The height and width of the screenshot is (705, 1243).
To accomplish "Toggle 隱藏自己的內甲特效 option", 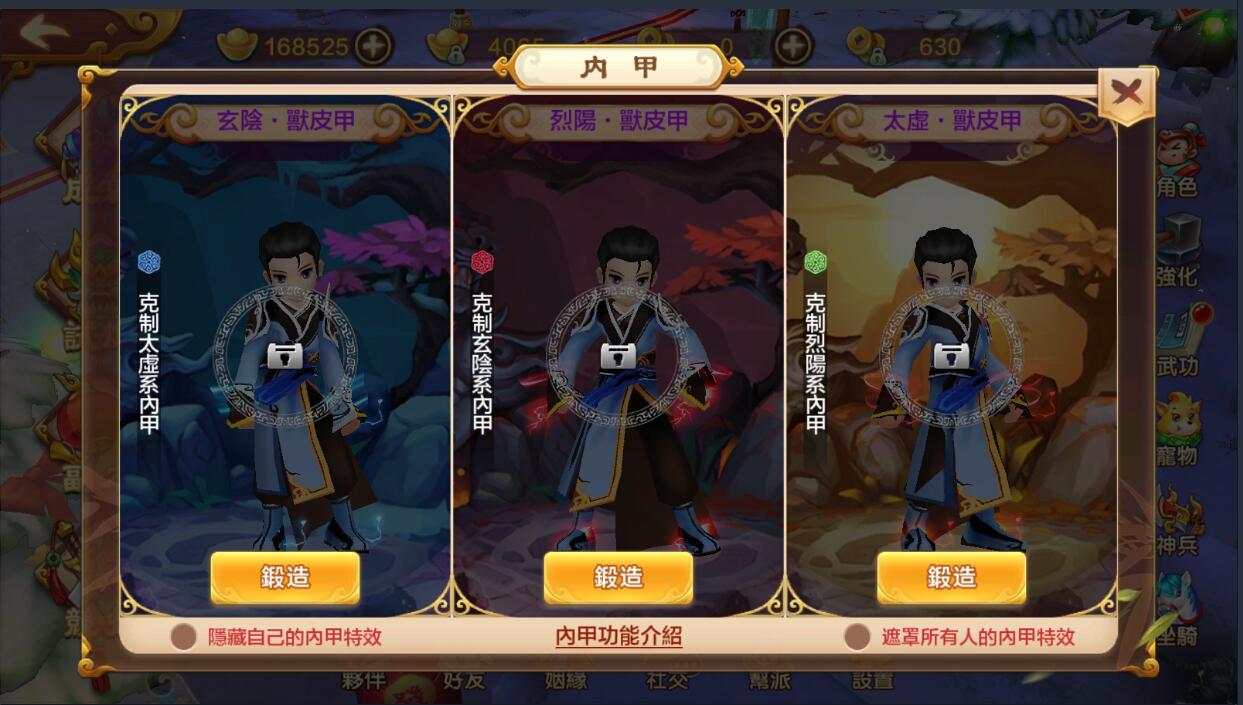I will [x=183, y=637].
